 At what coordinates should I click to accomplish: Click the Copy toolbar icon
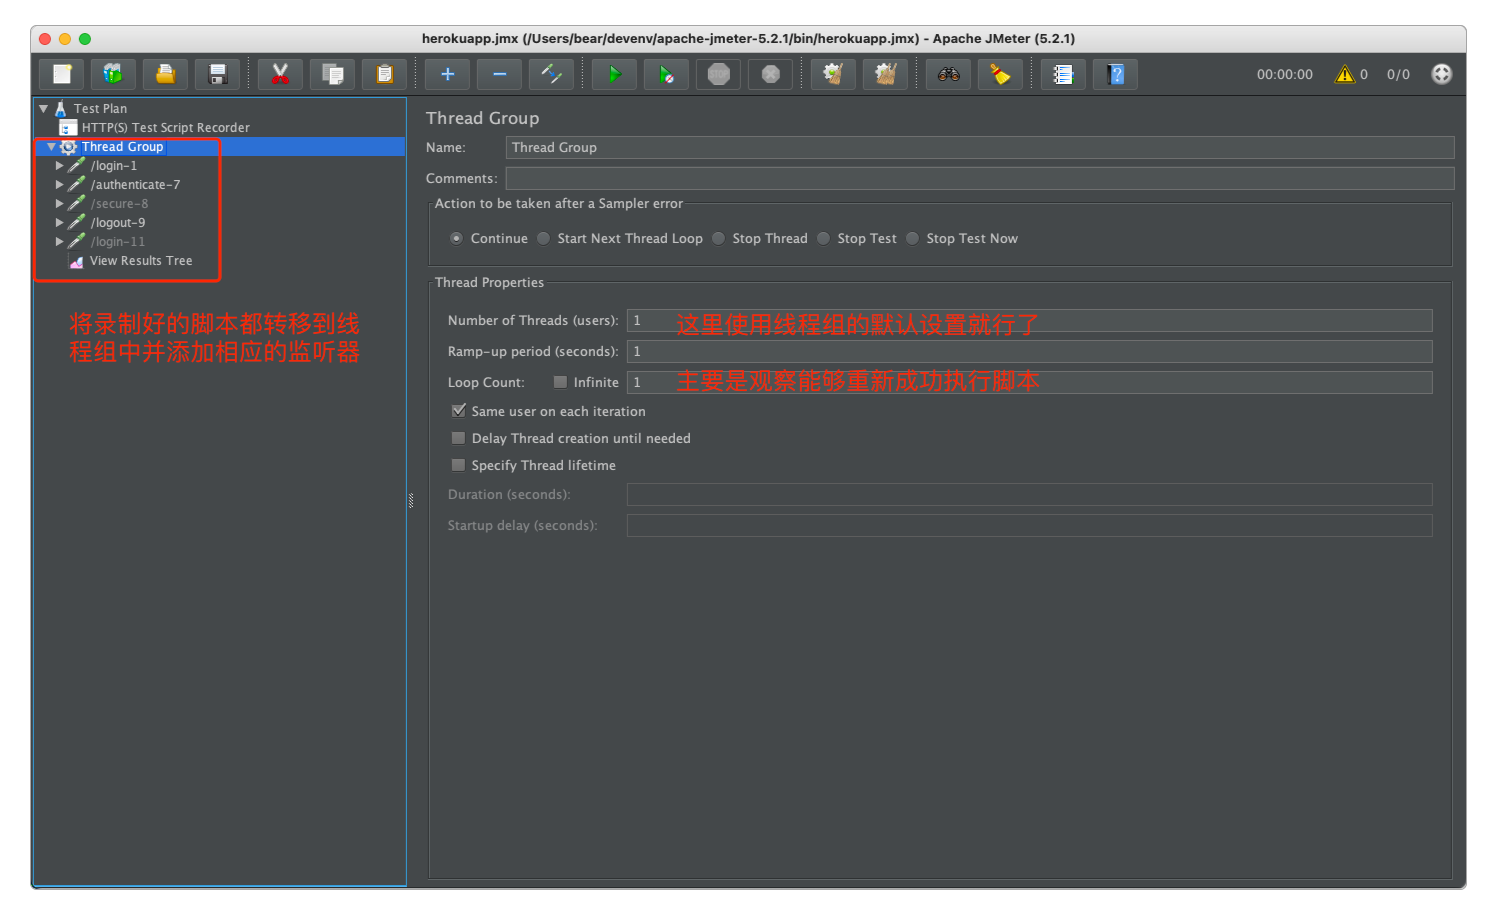pyautogui.click(x=332, y=74)
